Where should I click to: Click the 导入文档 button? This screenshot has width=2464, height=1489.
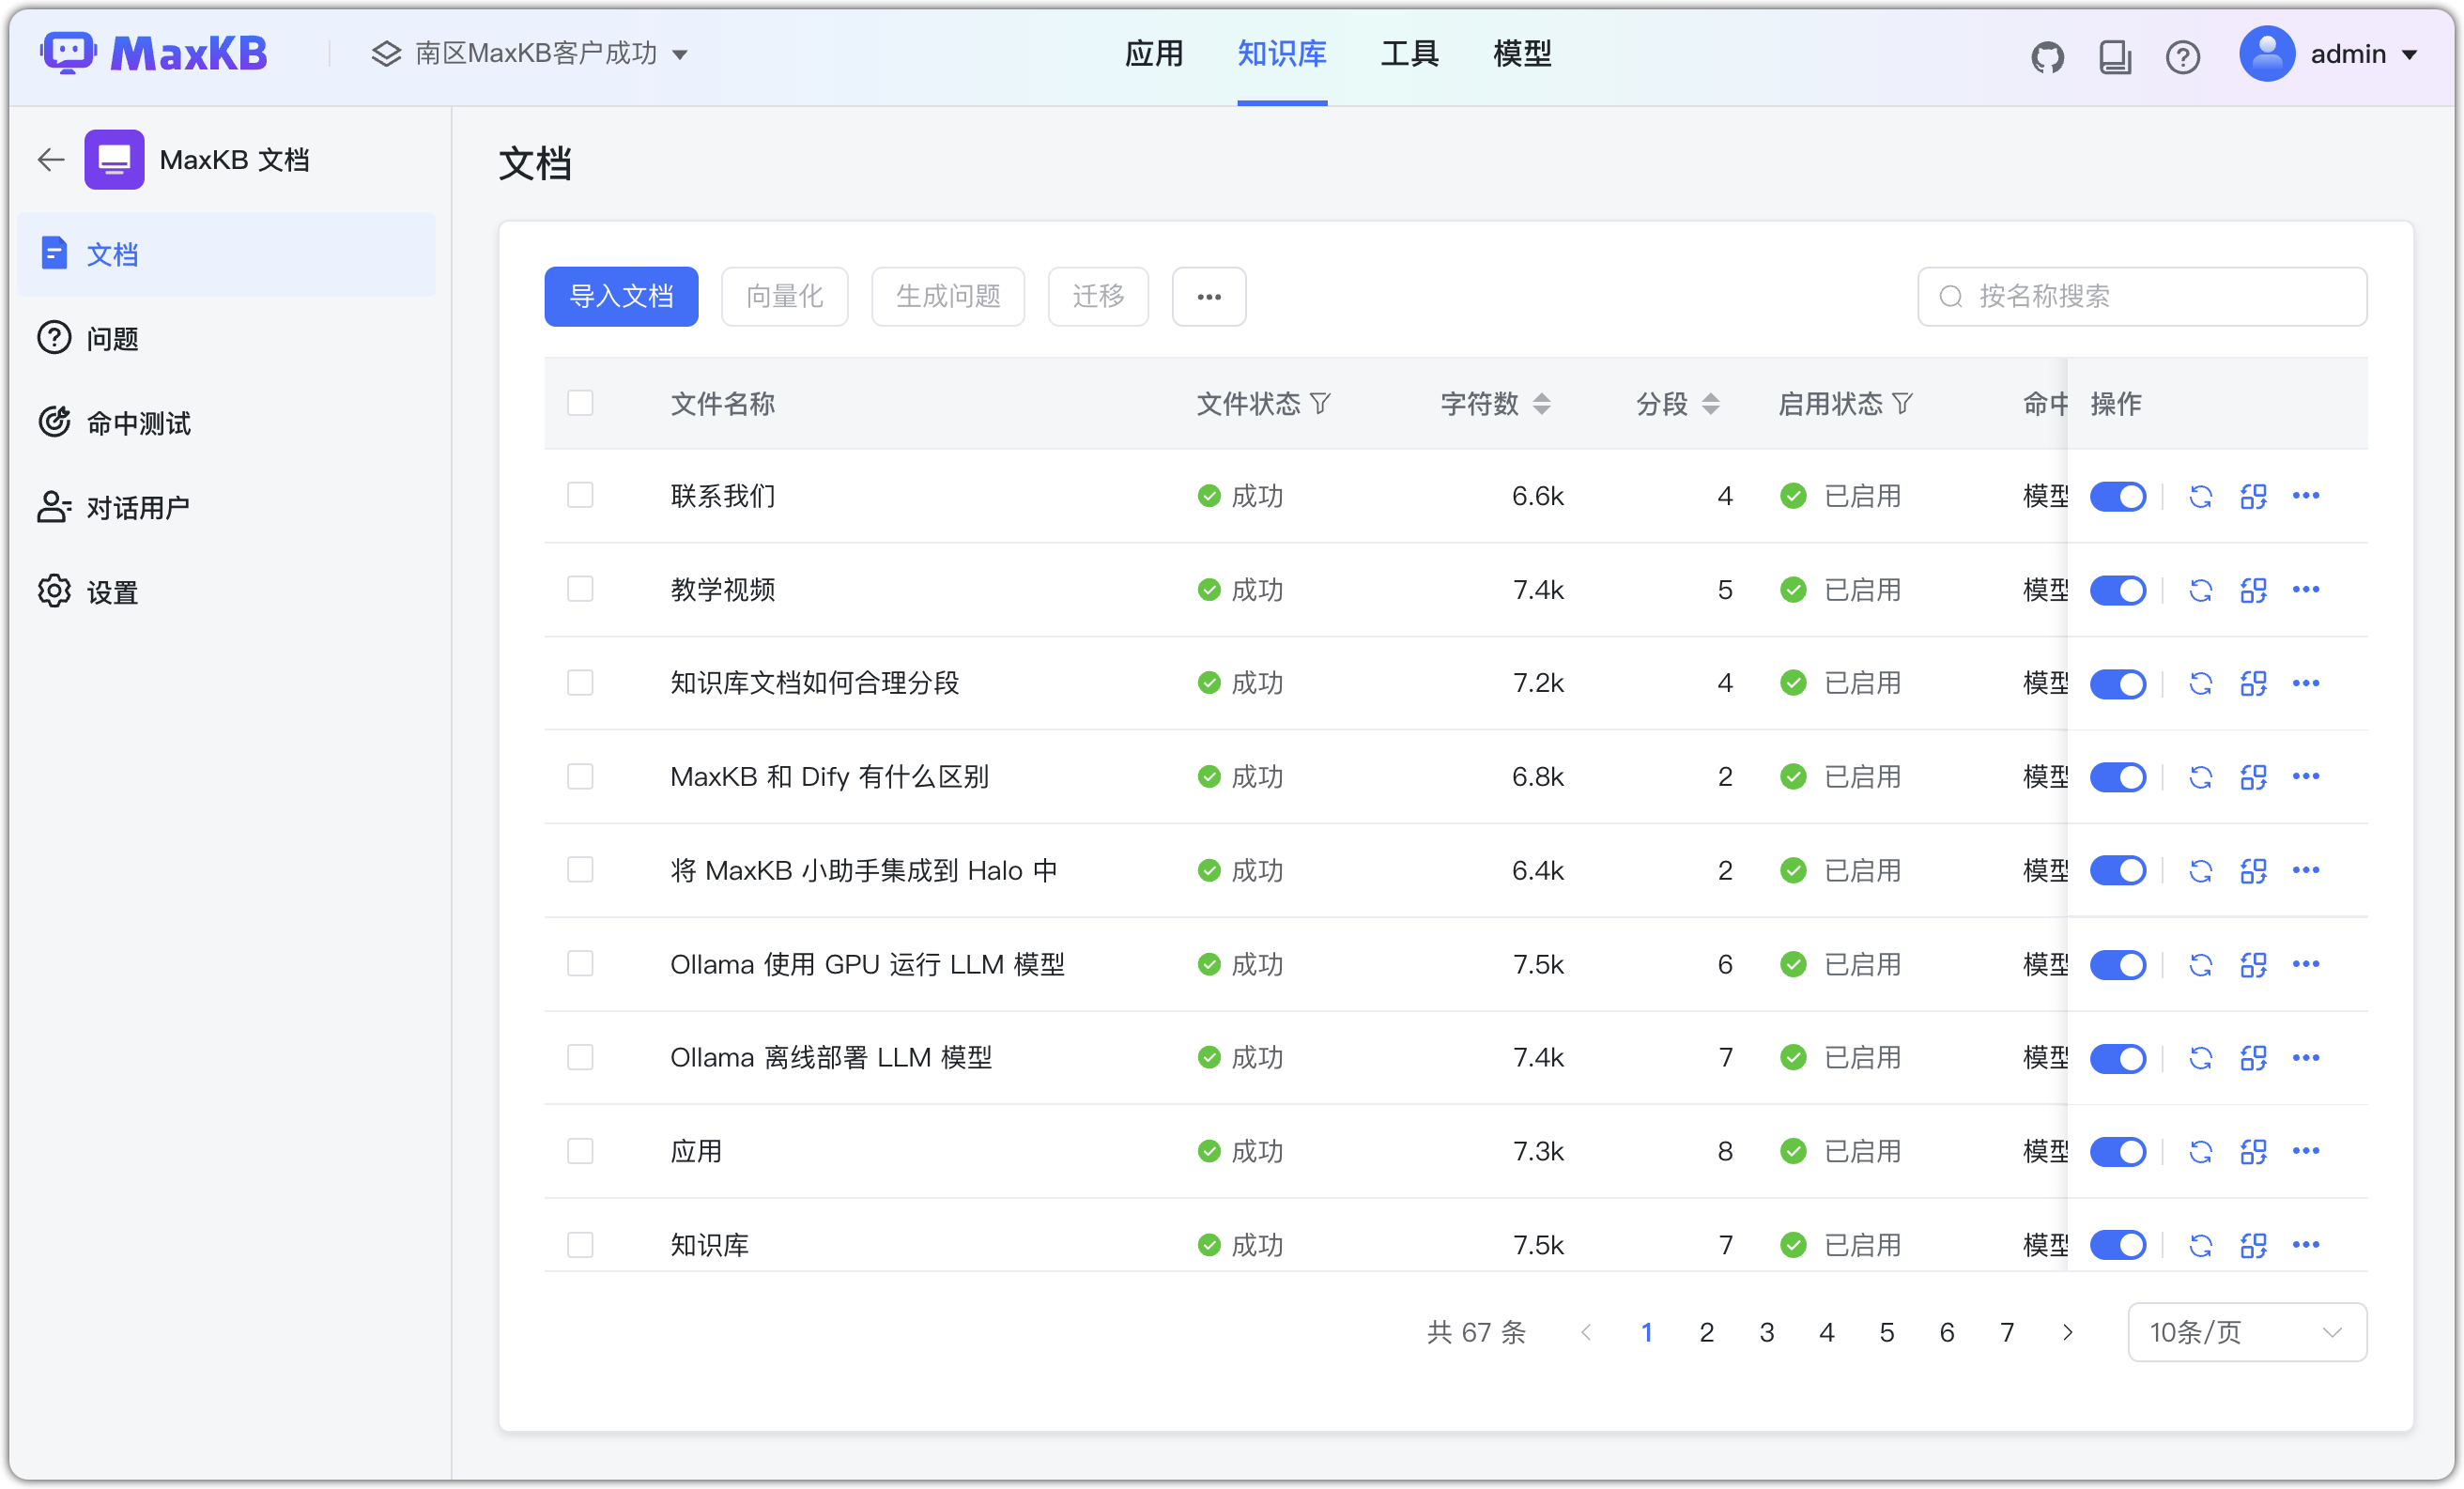(x=621, y=296)
